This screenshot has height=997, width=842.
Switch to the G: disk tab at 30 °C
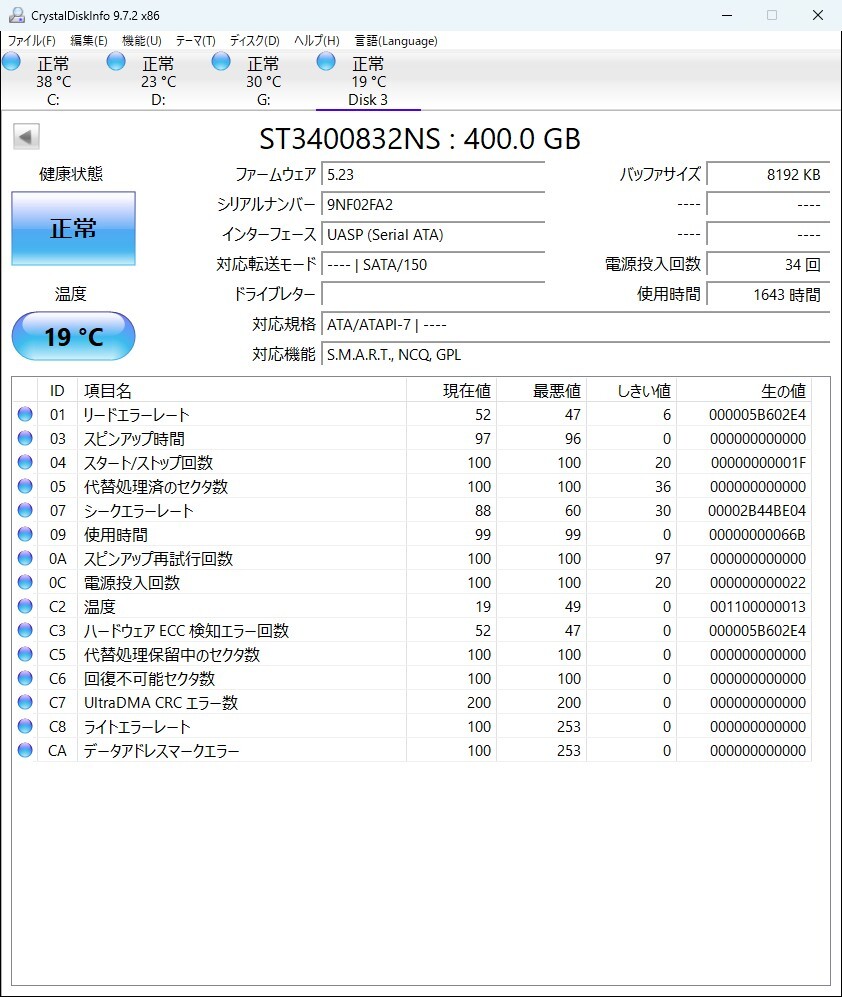[263, 81]
